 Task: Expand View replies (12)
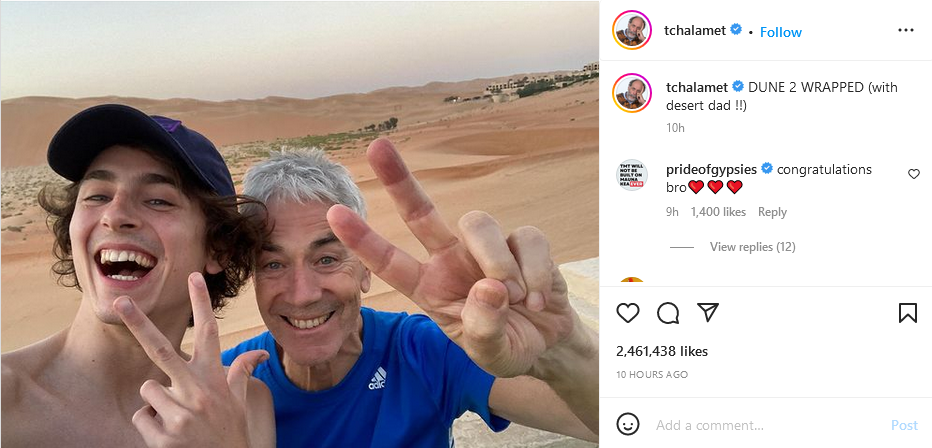(752, 247)
